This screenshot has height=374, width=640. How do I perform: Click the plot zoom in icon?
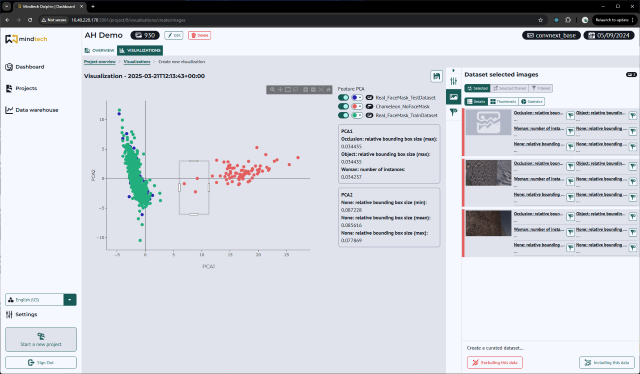point(305,89)
